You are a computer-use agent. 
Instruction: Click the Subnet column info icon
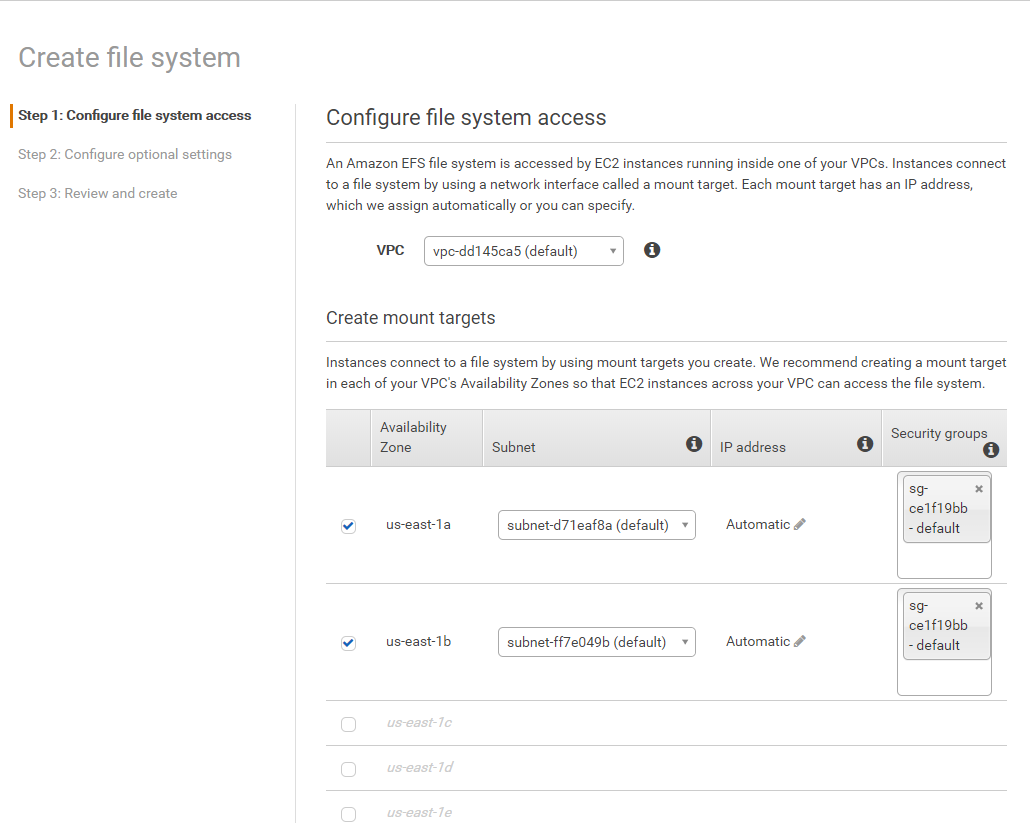[x=694, y=444]
